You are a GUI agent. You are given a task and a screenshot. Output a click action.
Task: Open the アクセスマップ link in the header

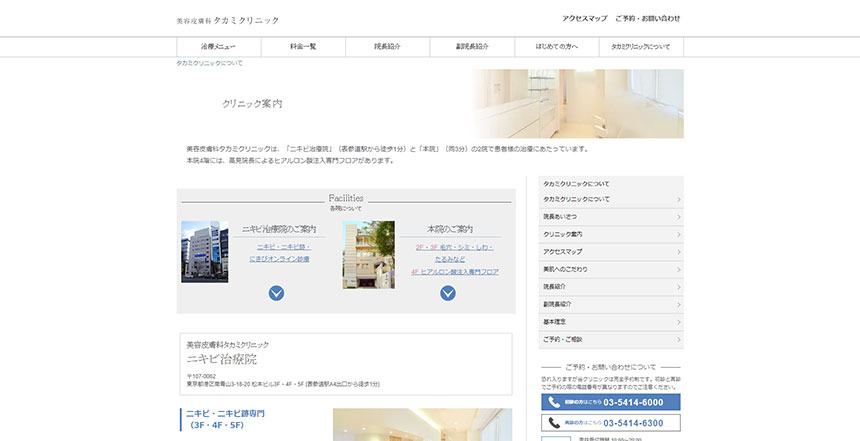585,19
